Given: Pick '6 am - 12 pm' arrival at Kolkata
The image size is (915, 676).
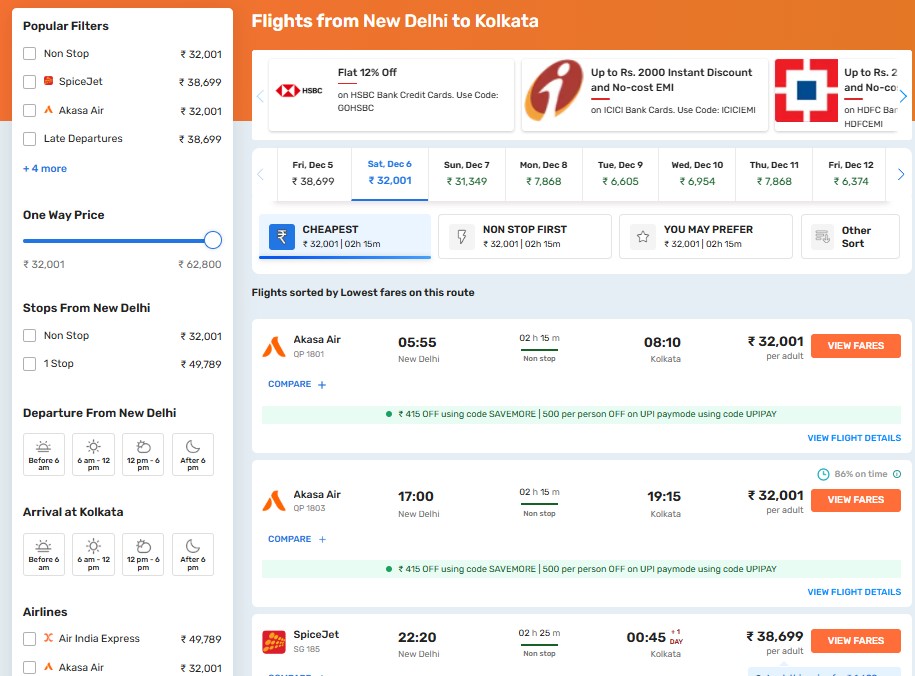Looking at the screenshot, I should click(x=93, y=553).
